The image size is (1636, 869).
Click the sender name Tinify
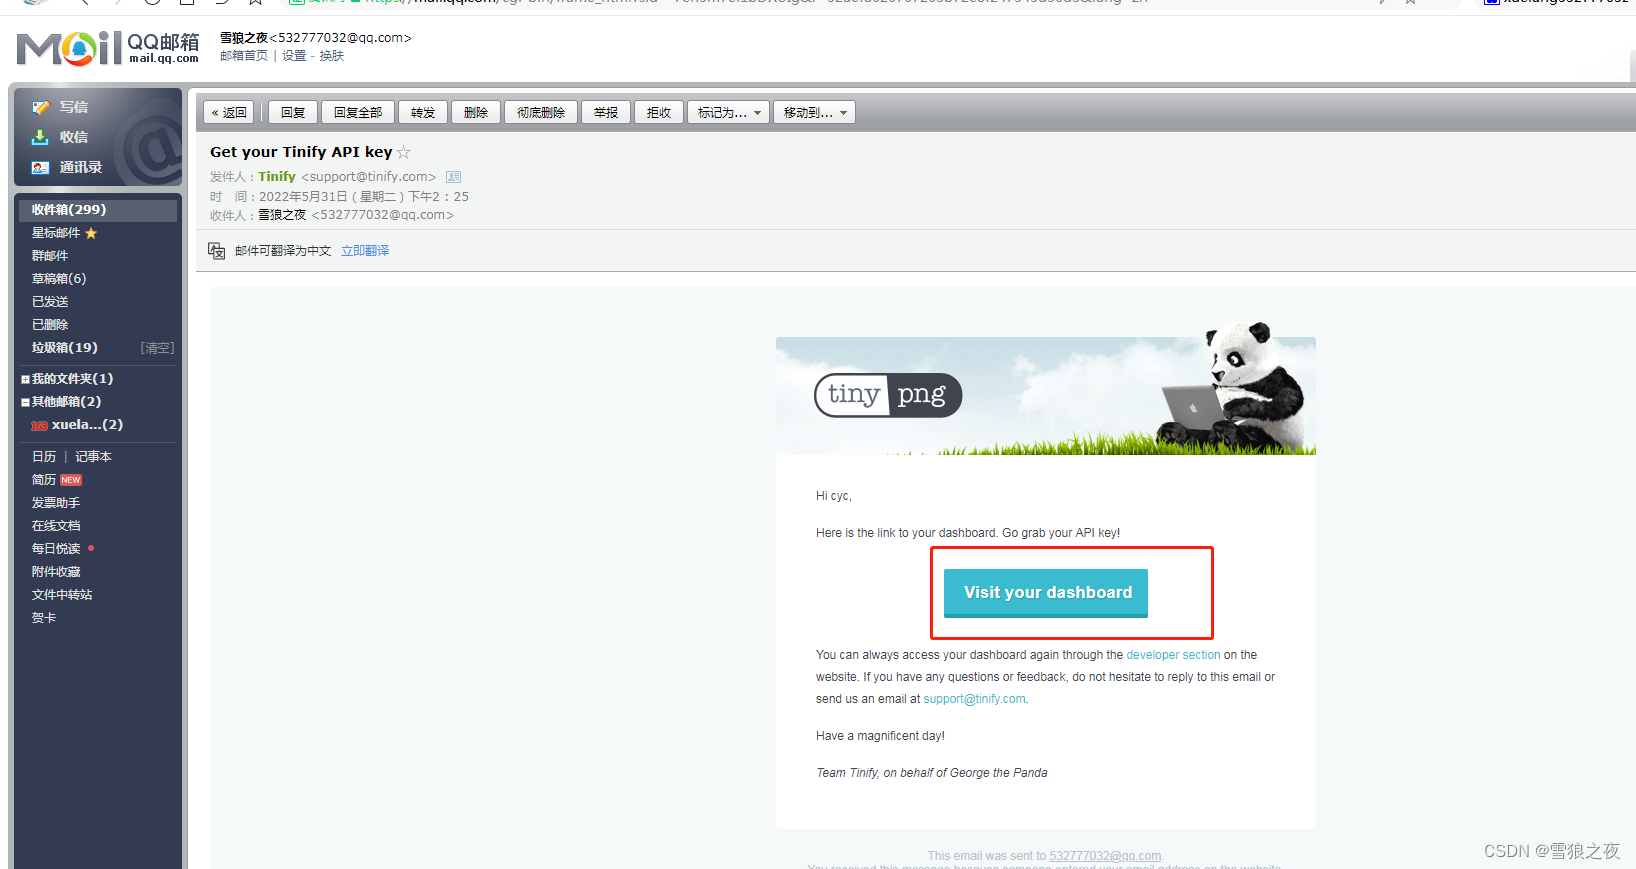point(277,177)
